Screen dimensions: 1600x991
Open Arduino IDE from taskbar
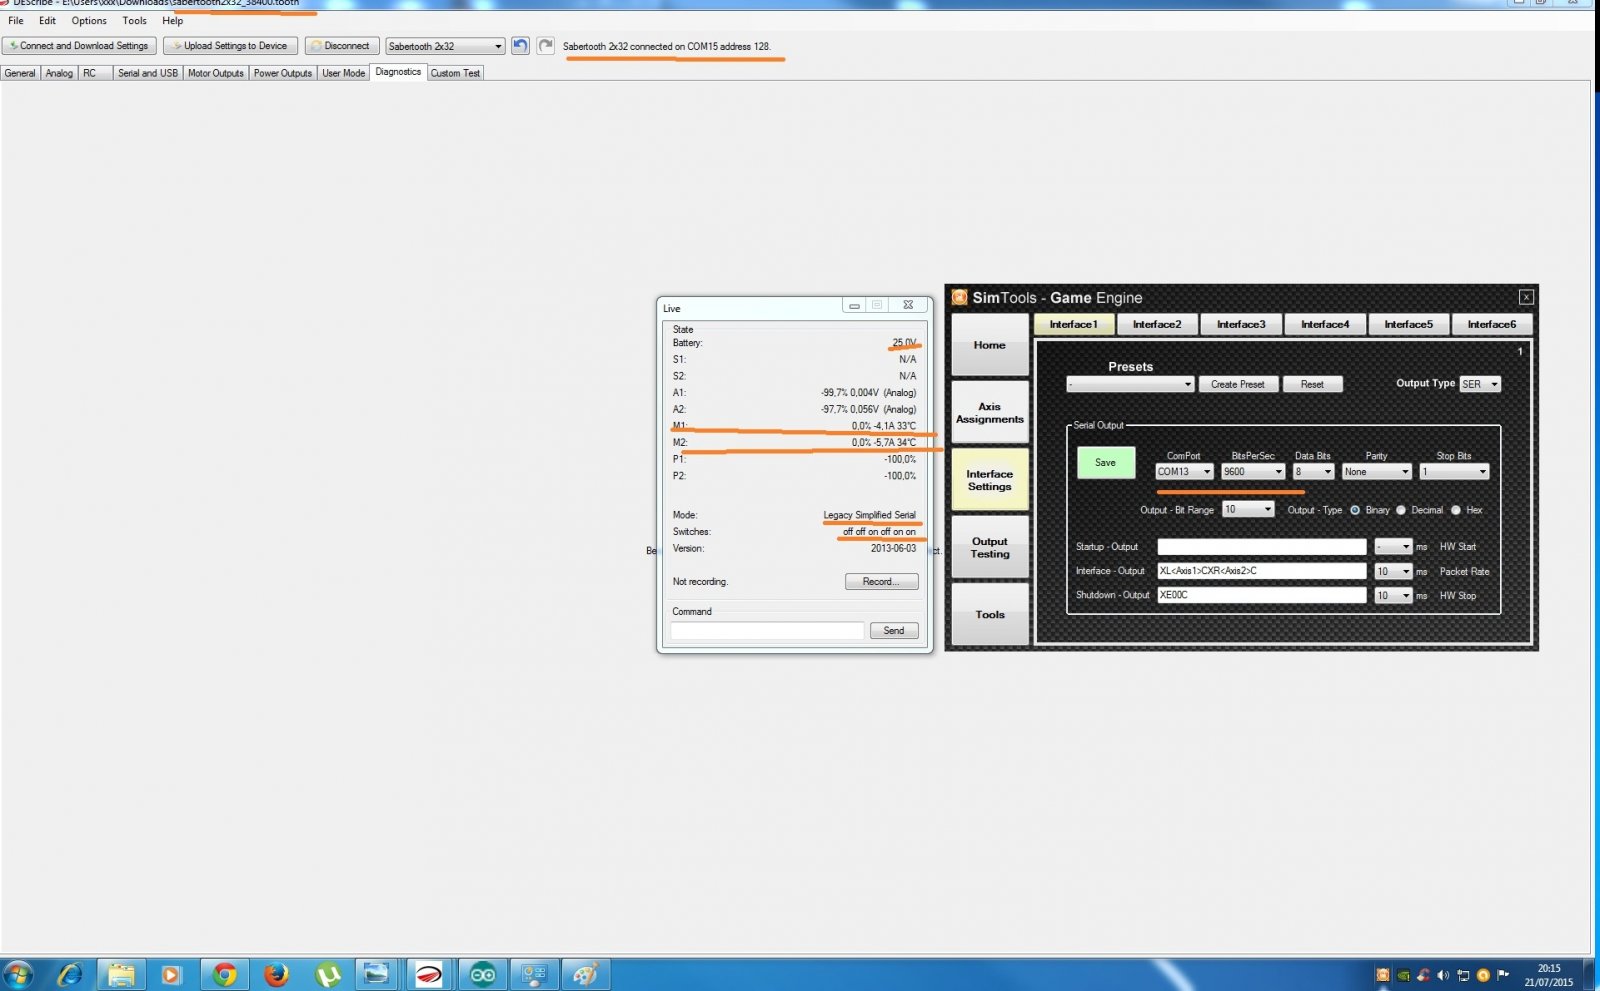(483, 974)
